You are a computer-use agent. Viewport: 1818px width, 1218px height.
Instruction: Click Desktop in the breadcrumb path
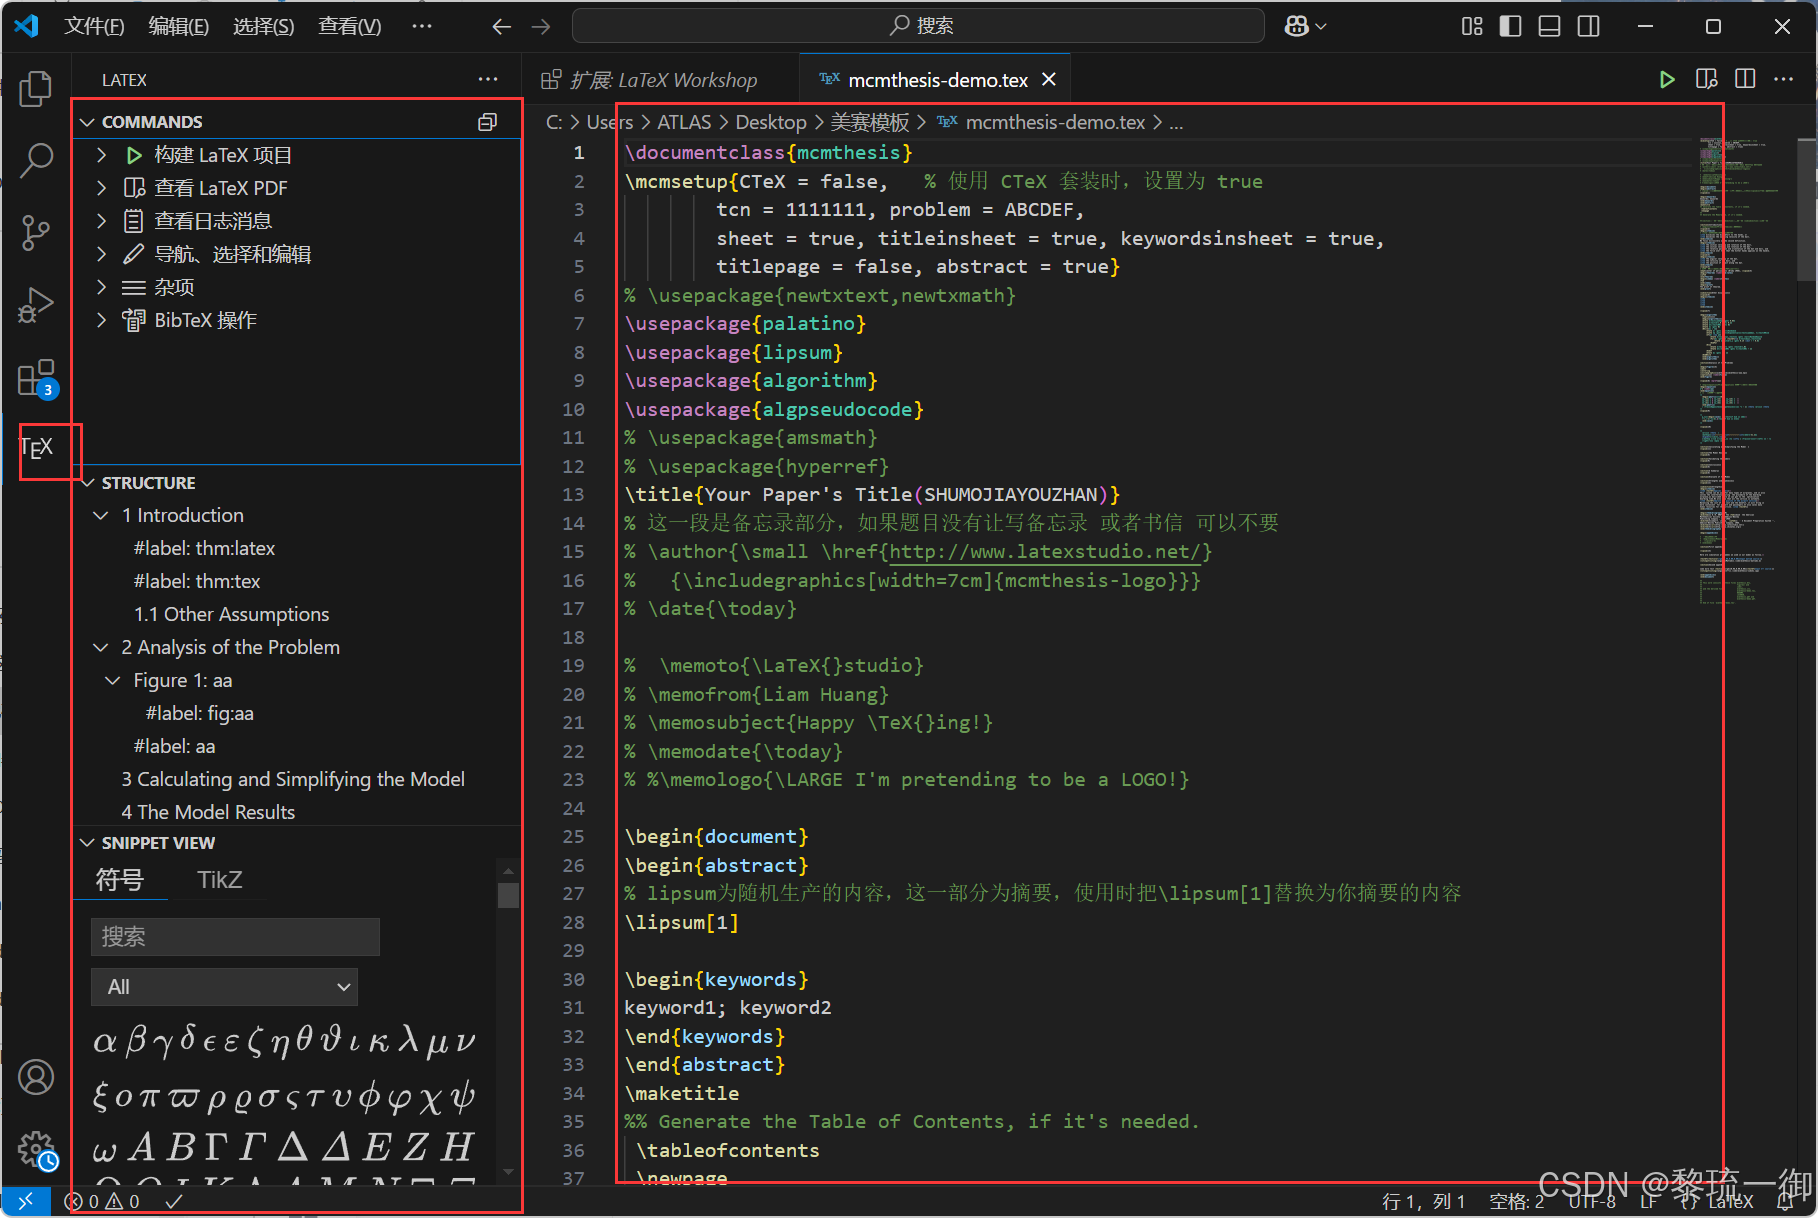click(x=771, y=122)
